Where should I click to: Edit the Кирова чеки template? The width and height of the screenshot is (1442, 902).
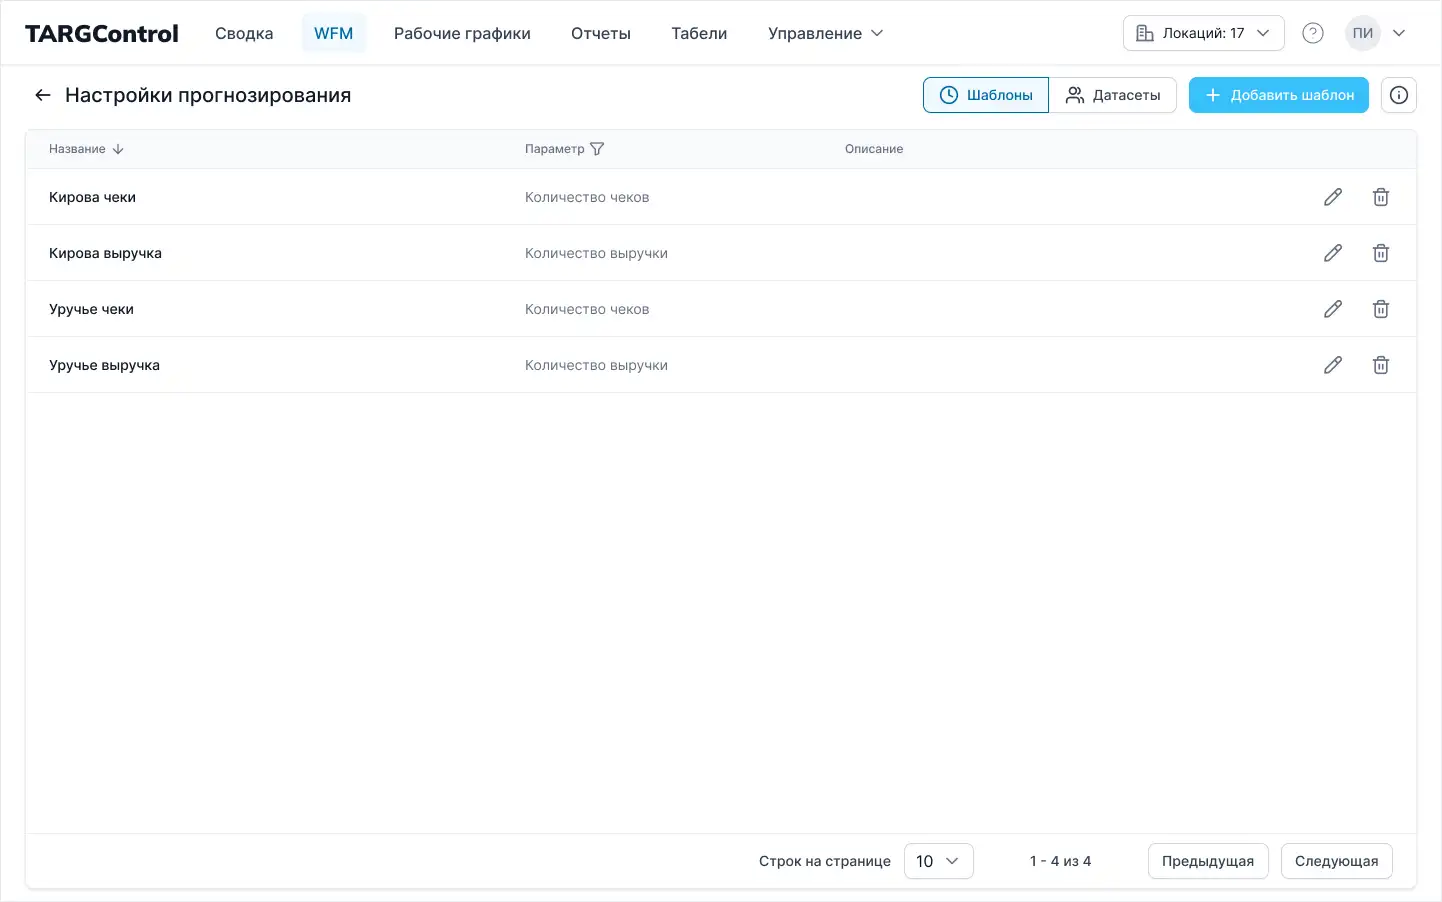[x=1333, y=197]
